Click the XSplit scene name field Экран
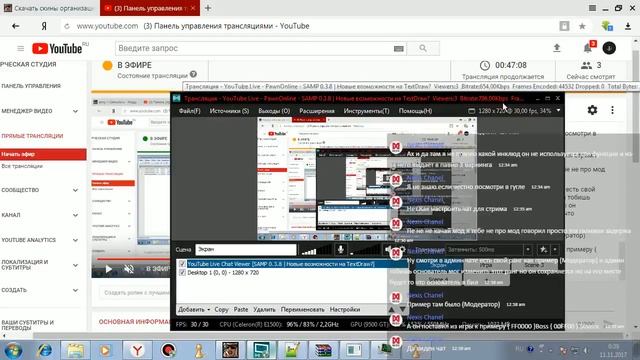 (x=246, y=249)
